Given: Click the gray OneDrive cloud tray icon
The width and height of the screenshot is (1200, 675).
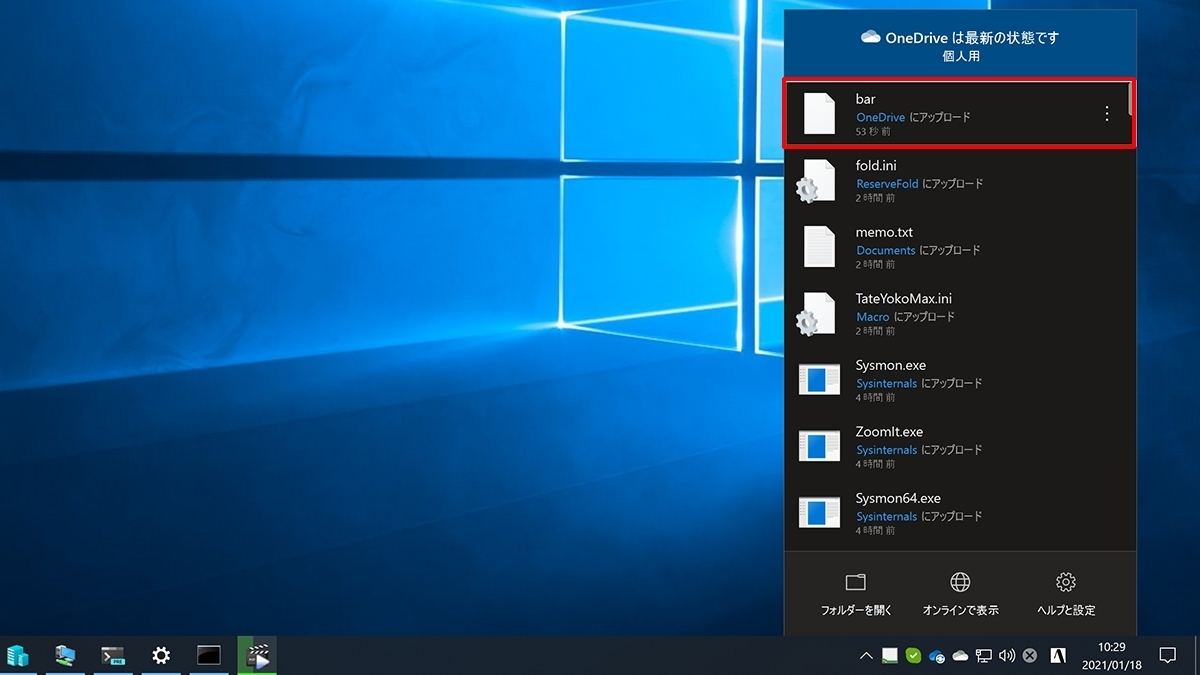Looking at the screenshot, I should (960, 656).
